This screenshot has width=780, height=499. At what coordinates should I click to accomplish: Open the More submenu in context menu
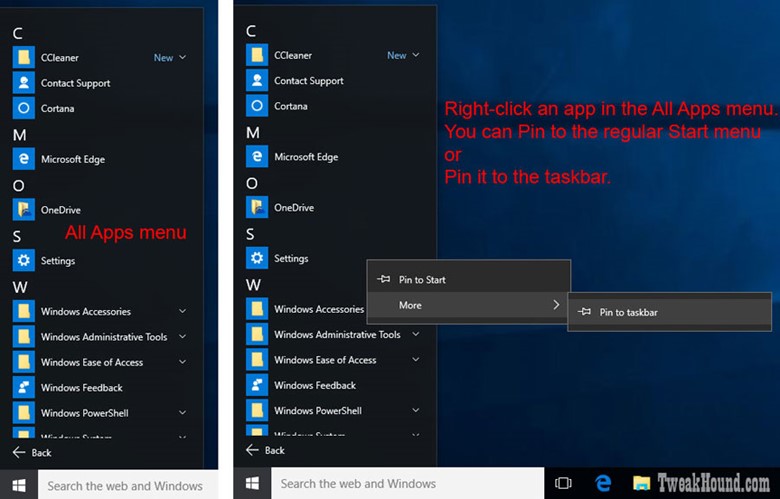469,305
